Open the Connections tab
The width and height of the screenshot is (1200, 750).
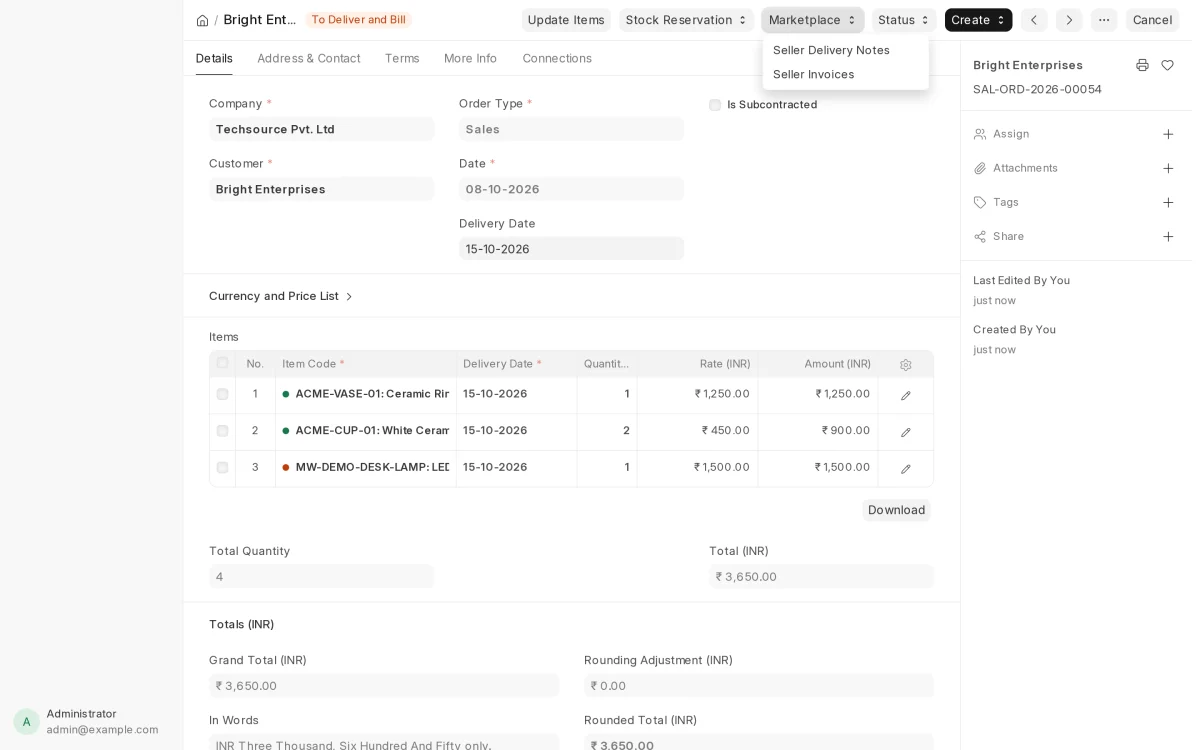pyautogui.click(x=557, y=58)
